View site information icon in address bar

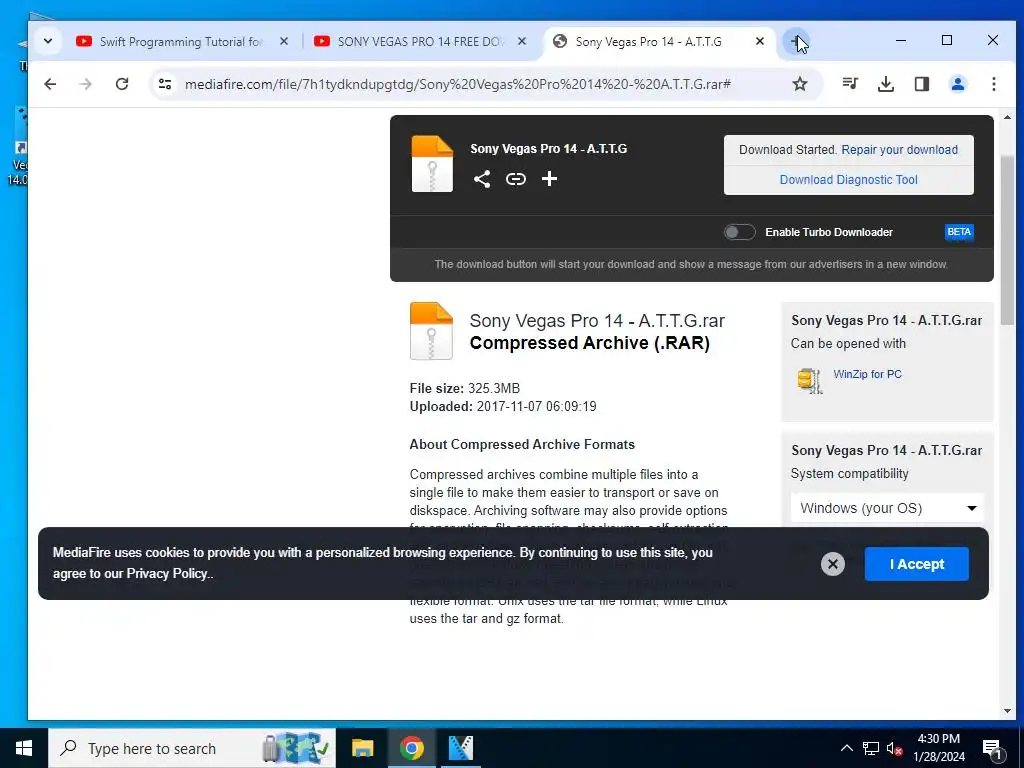coord(165,84)
